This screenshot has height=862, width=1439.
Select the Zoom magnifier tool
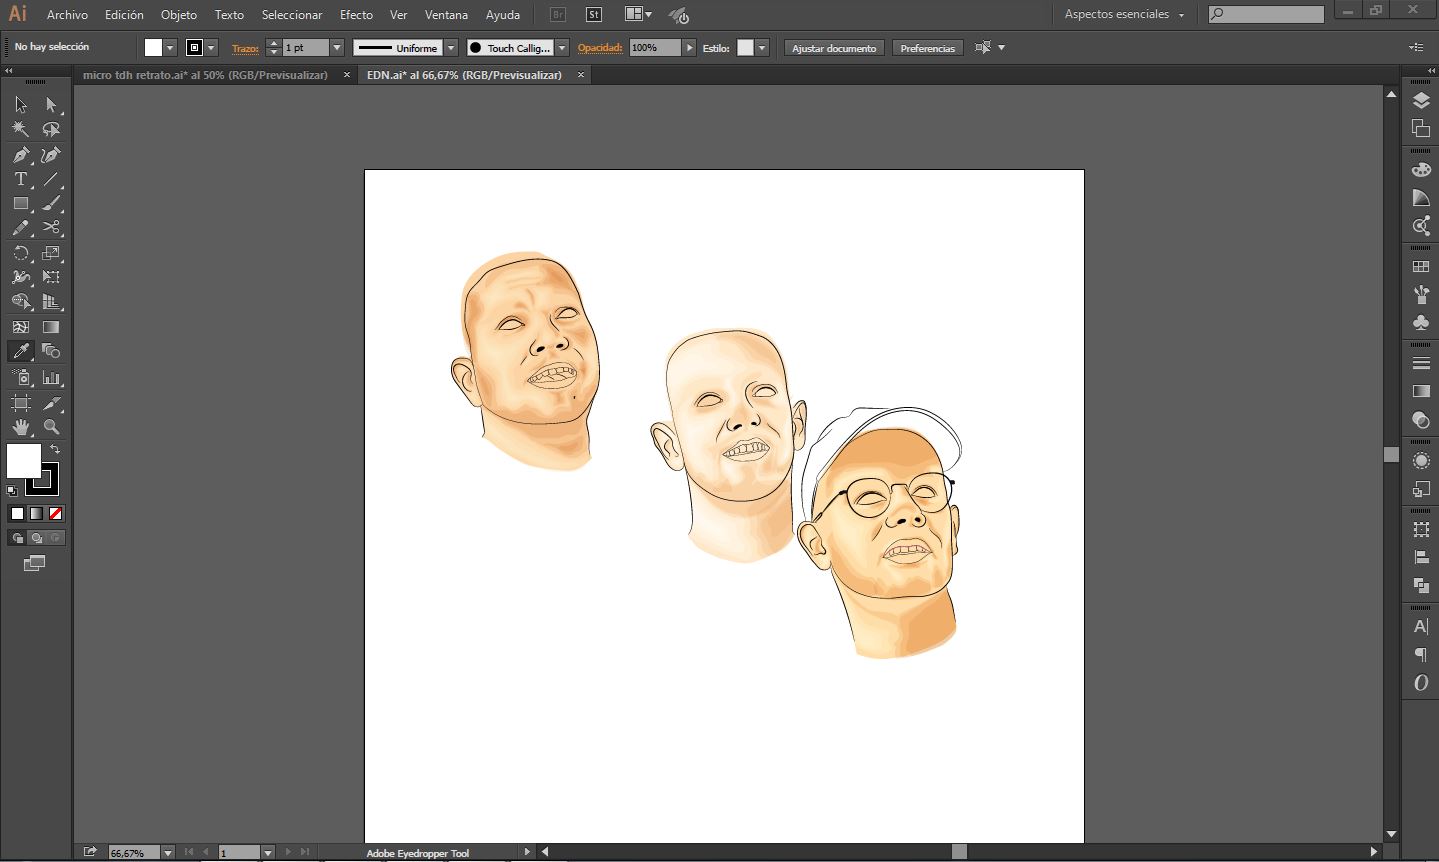51,427
